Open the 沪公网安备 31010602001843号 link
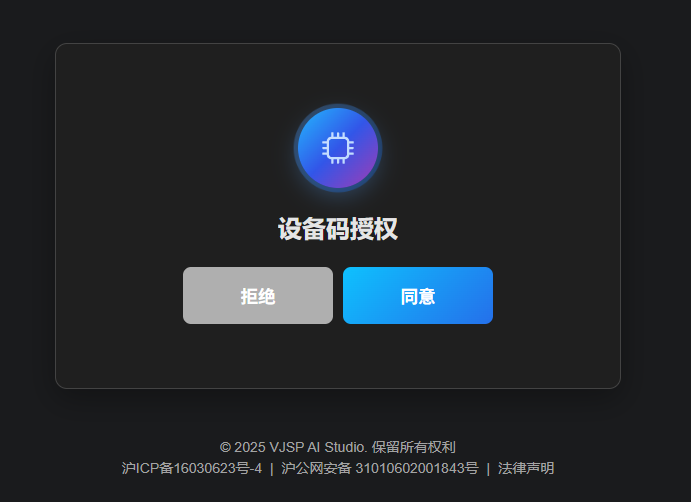691x502 pixels. click(x=380, y=468)
